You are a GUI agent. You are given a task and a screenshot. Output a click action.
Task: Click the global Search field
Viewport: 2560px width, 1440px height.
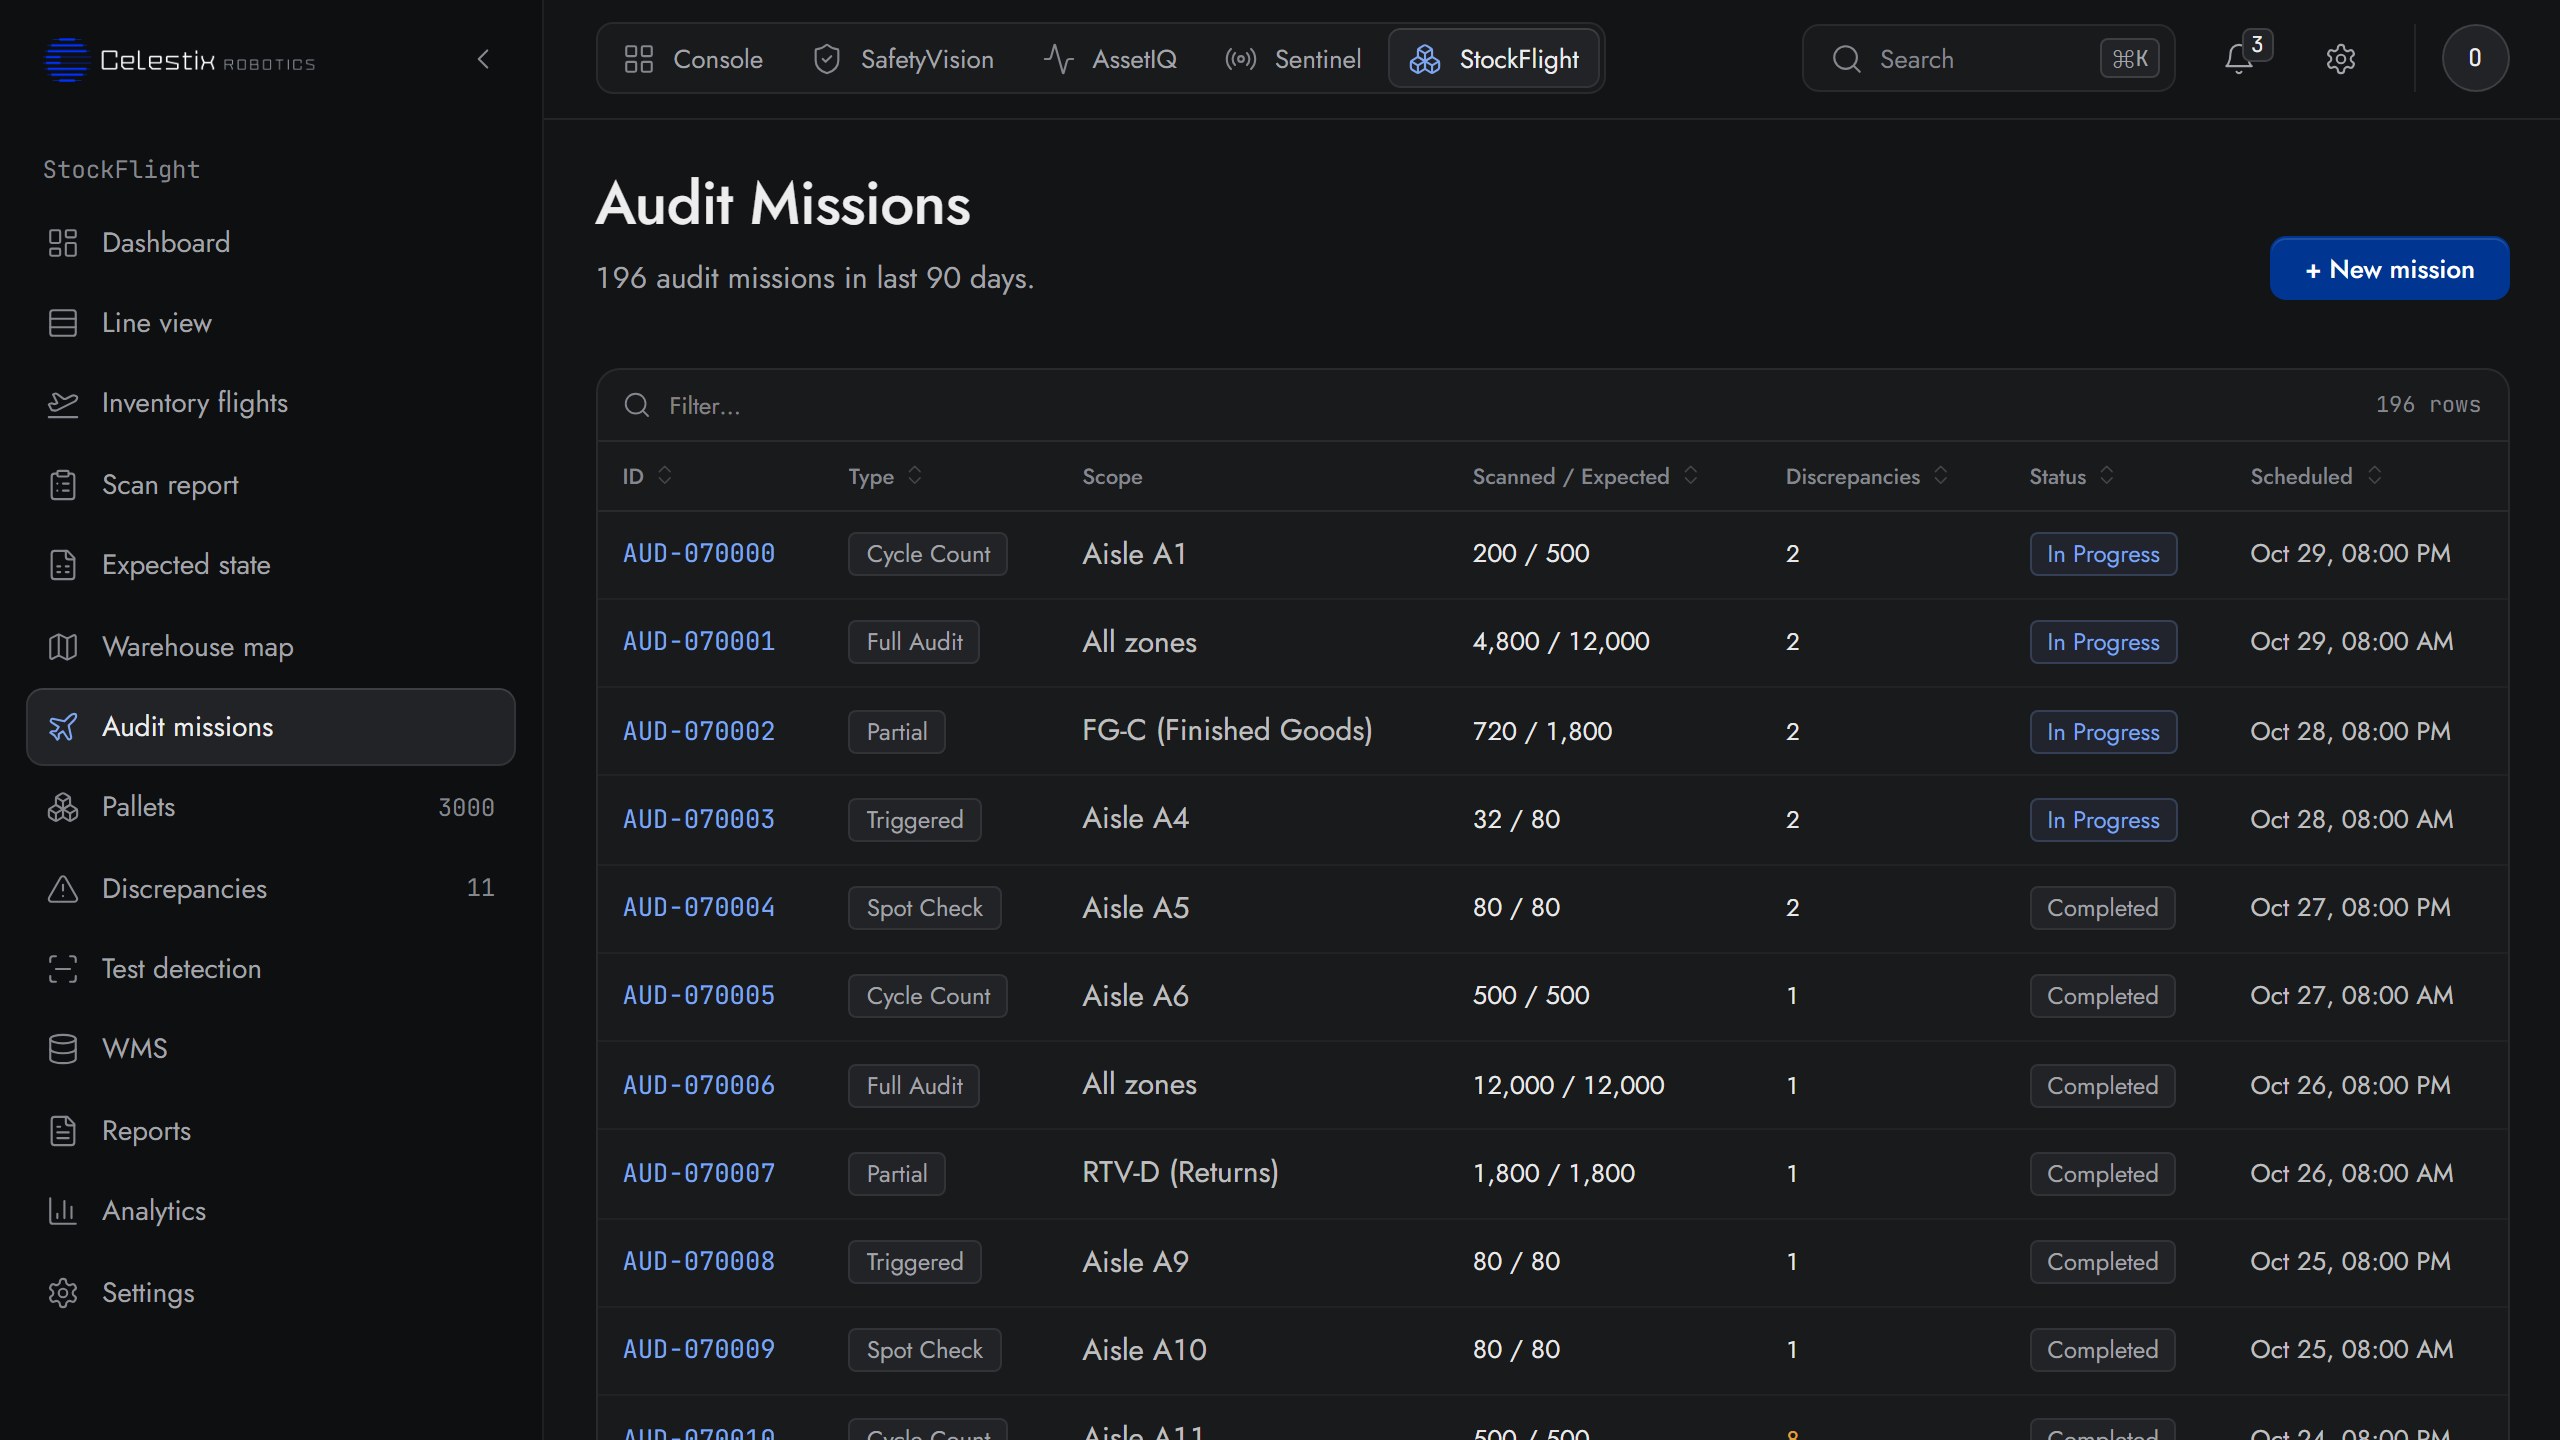pos(1988,59)
